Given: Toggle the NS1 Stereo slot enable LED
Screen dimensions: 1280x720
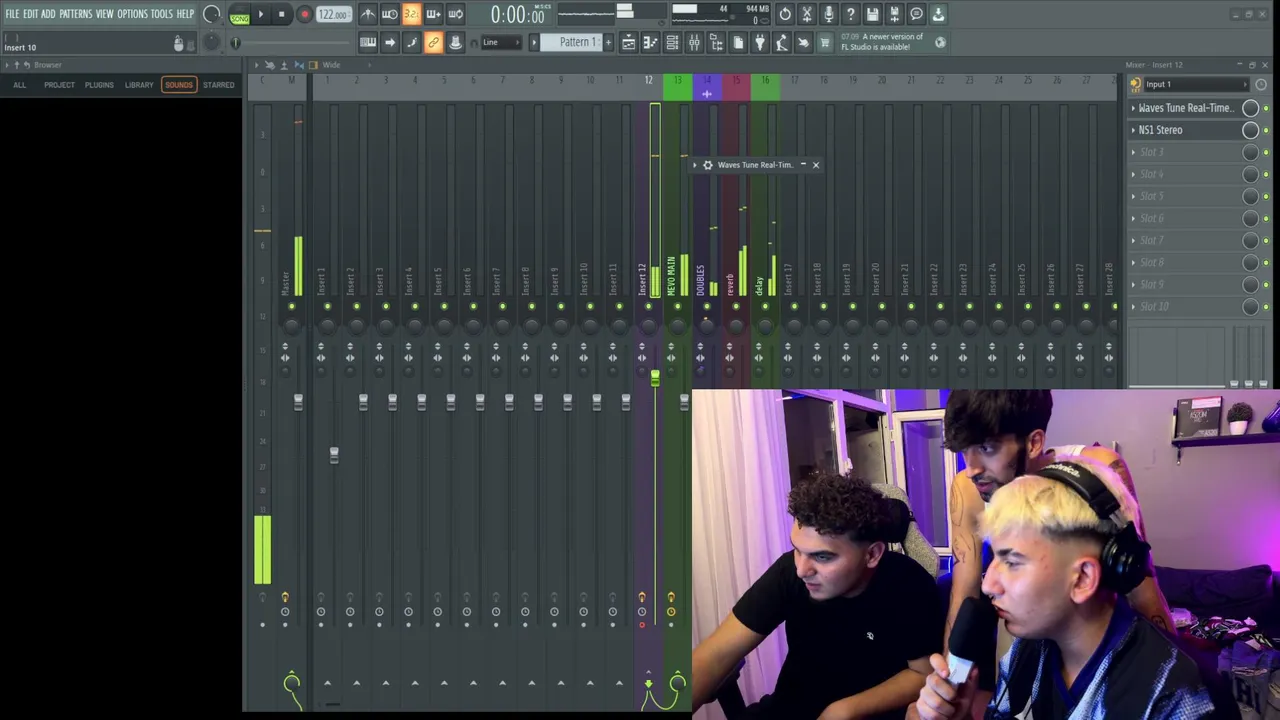Looking at the screenshot, I should [1266, 131].
